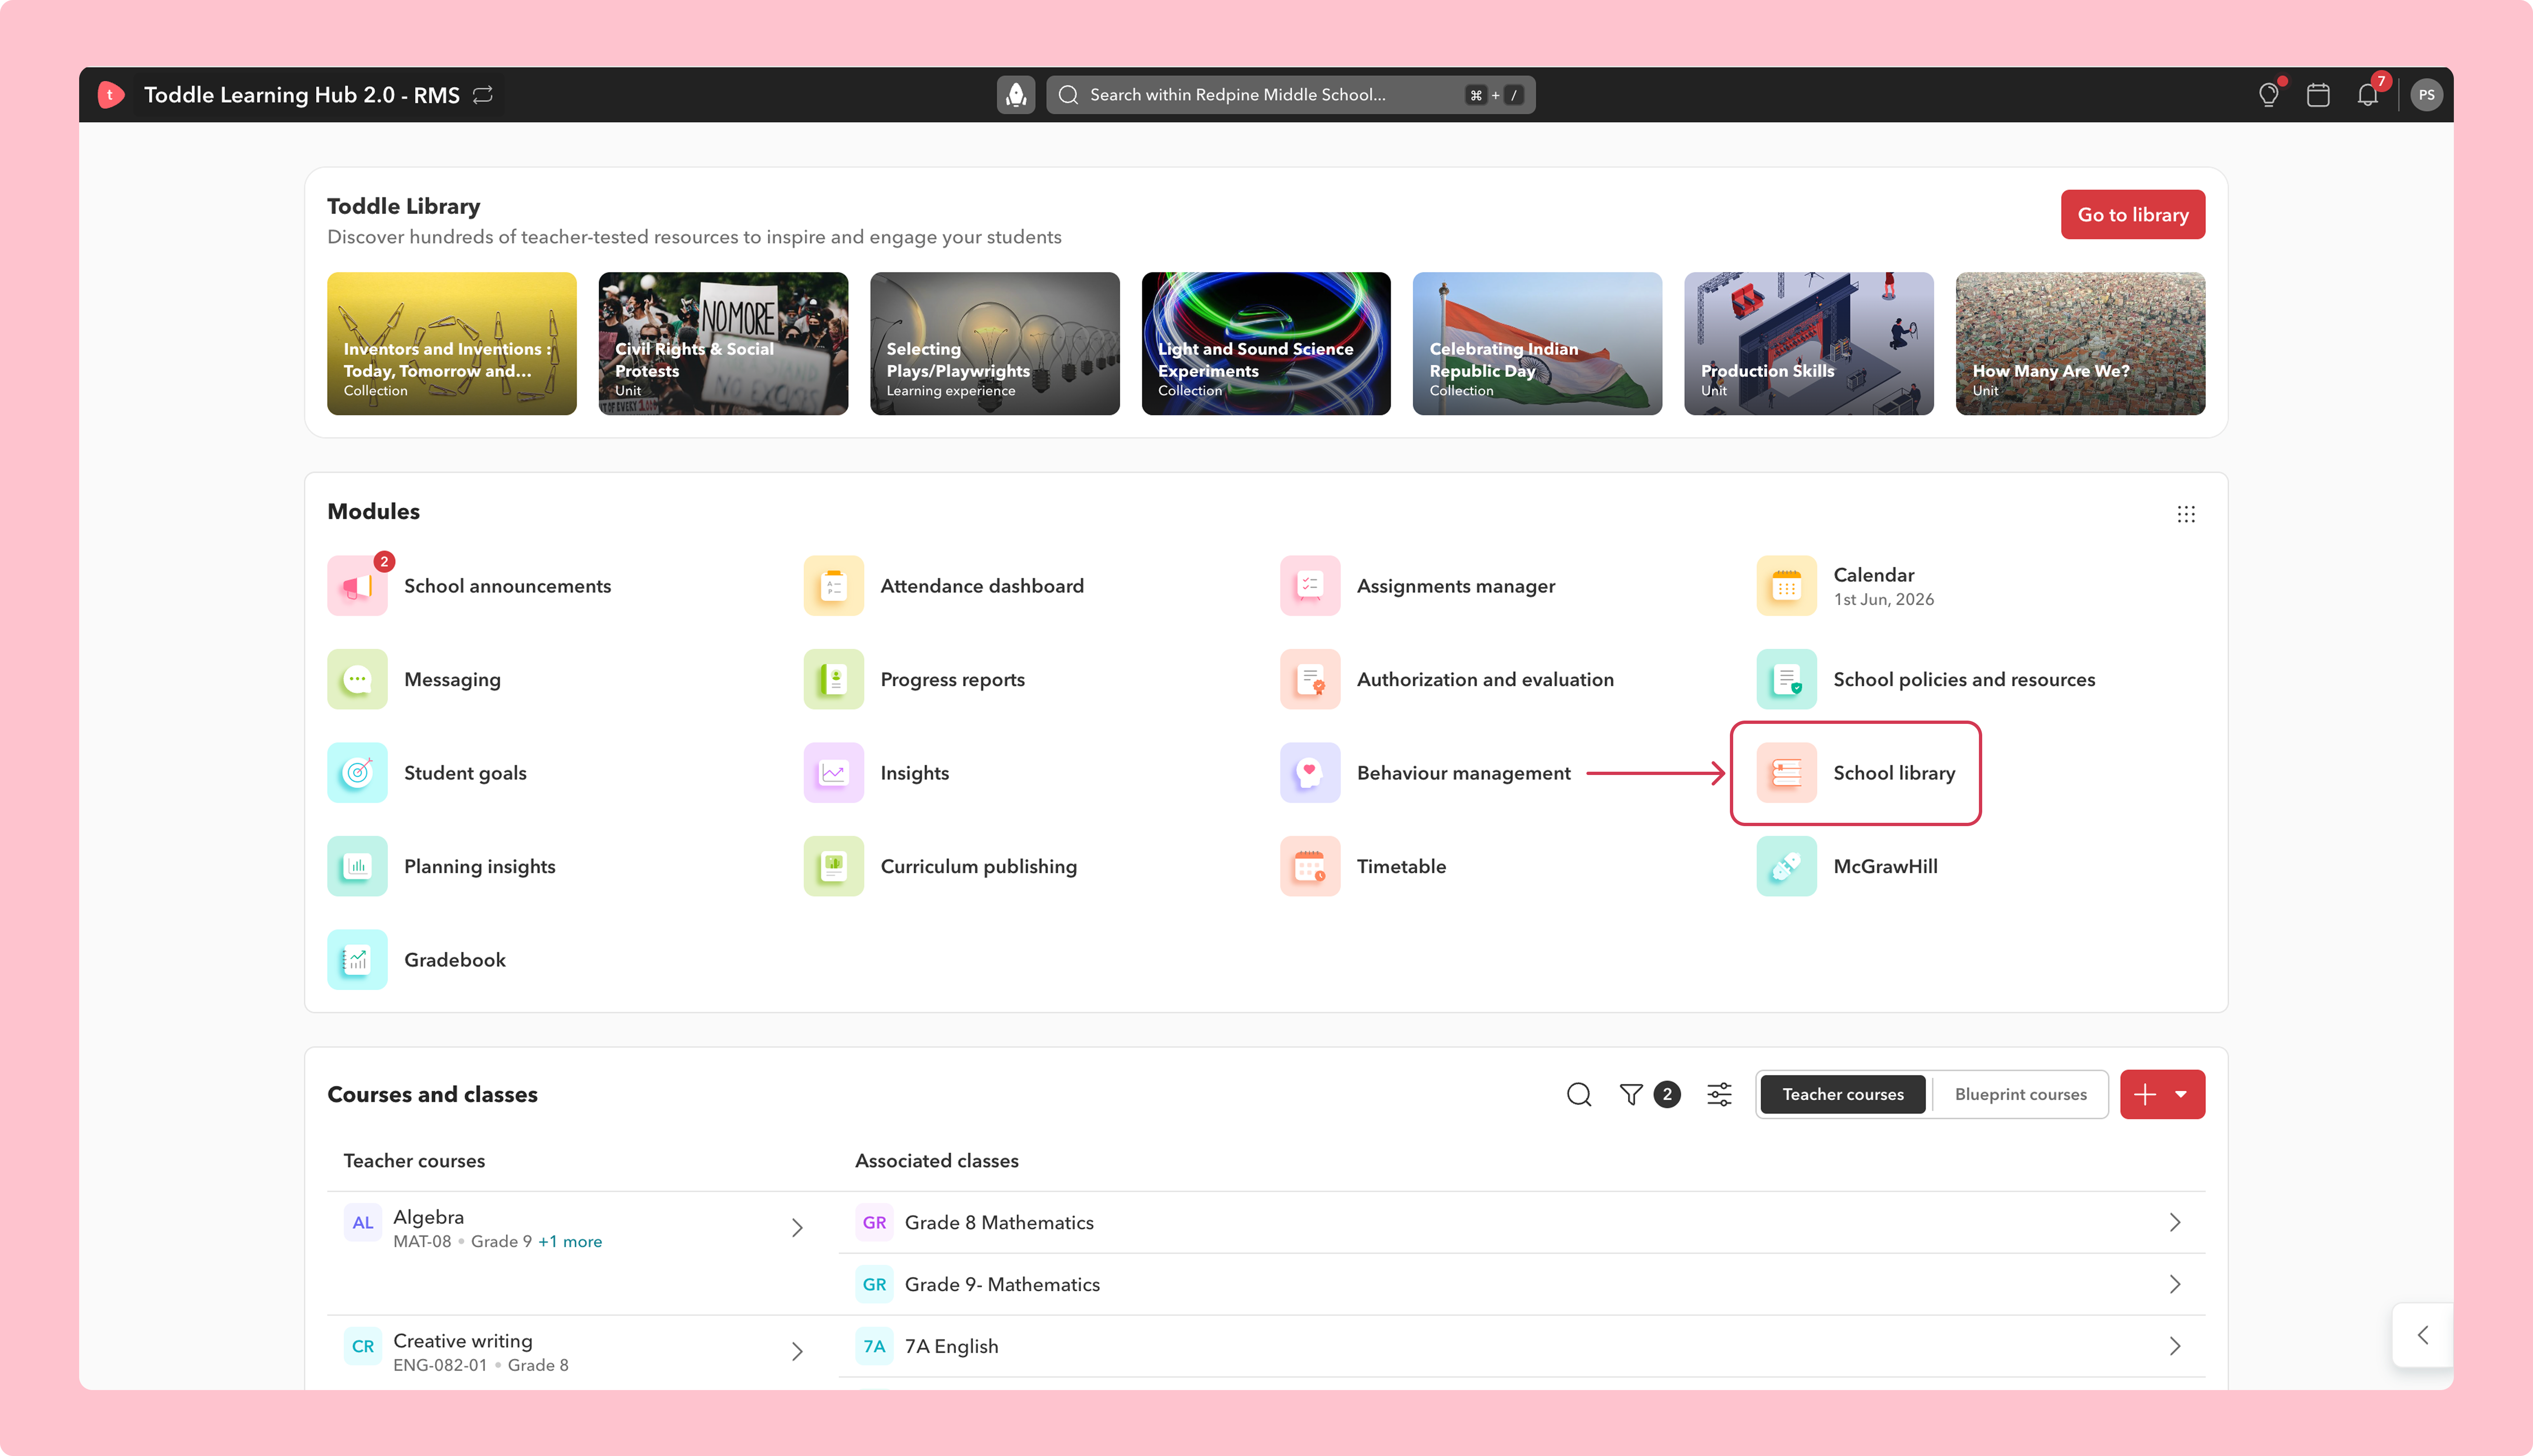Screen dimensions: 2533x1456
Task: Open the School library module
Action: (x=1855, y=773)
